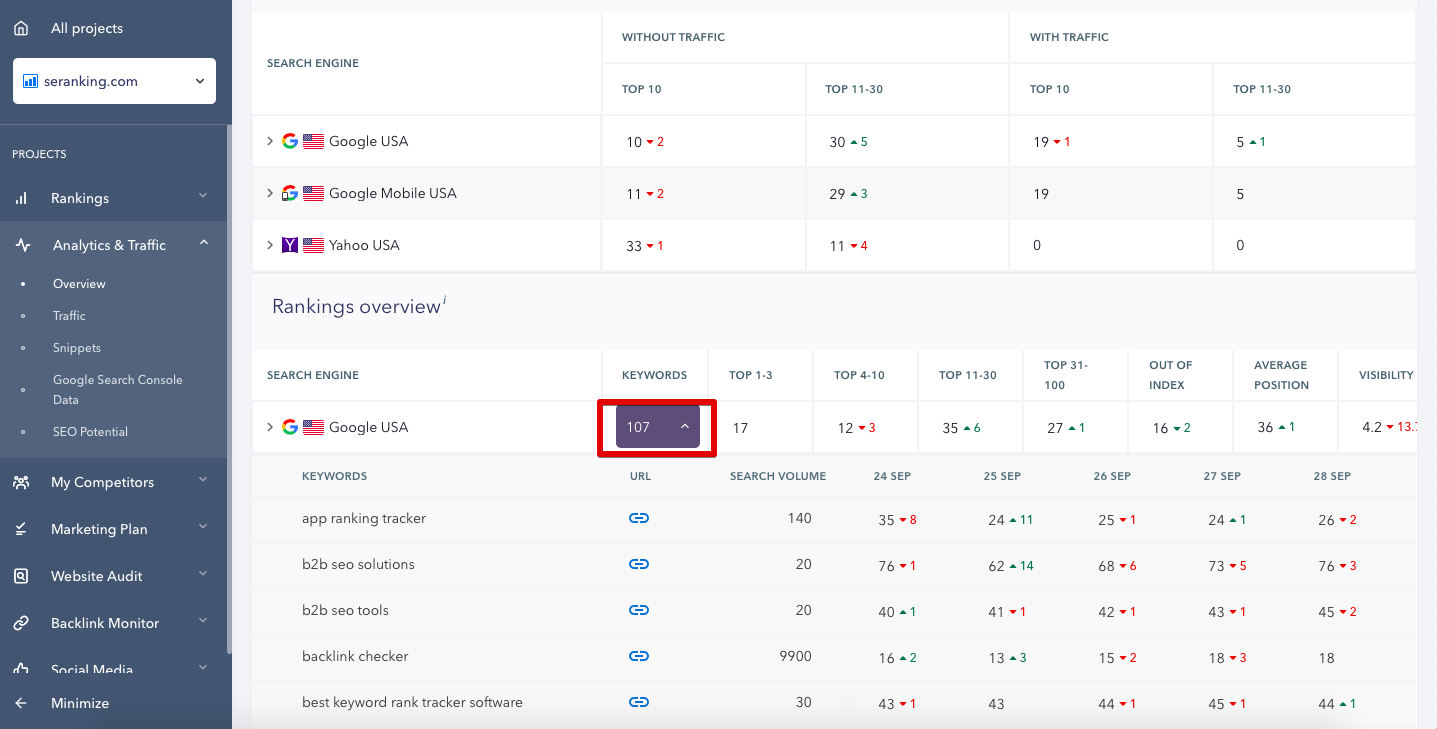
Task: Expand the Rankings sidebar menu
Action: [203, 196]
